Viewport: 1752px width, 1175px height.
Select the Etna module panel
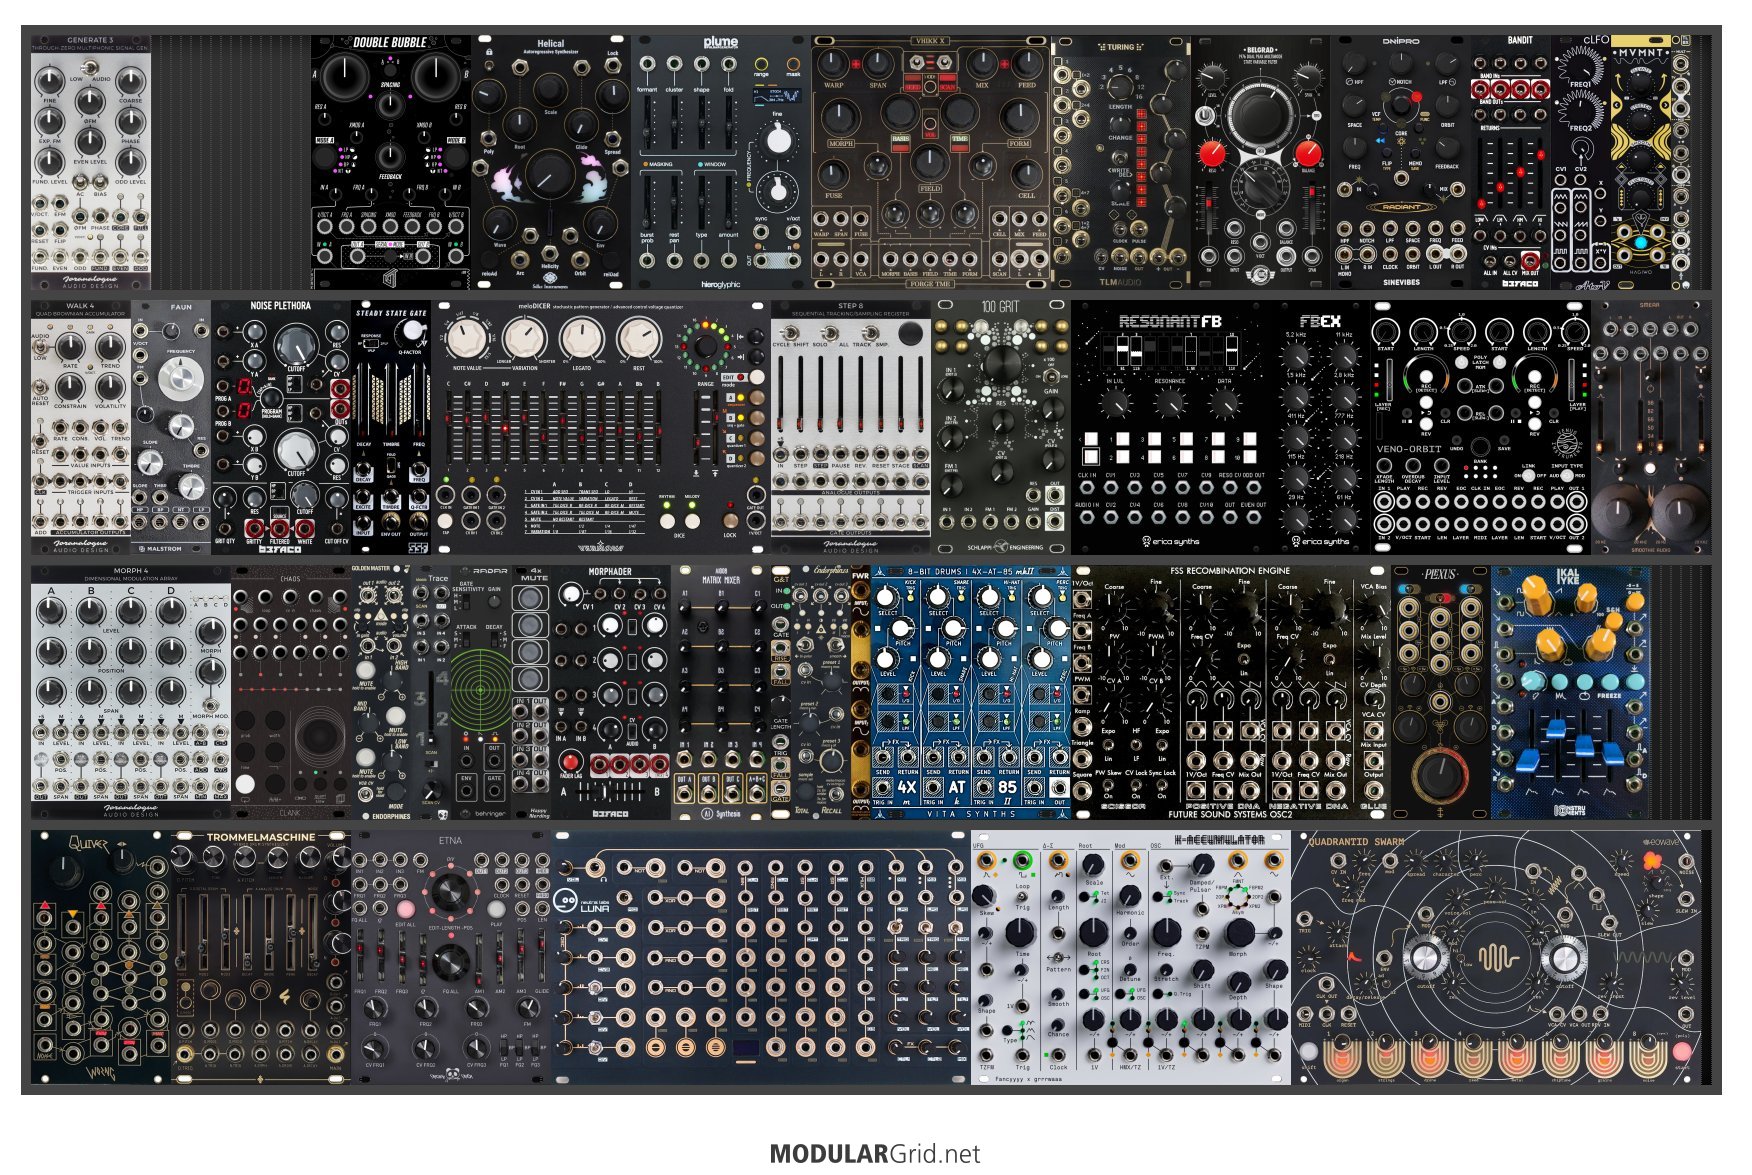pos(451,957)
